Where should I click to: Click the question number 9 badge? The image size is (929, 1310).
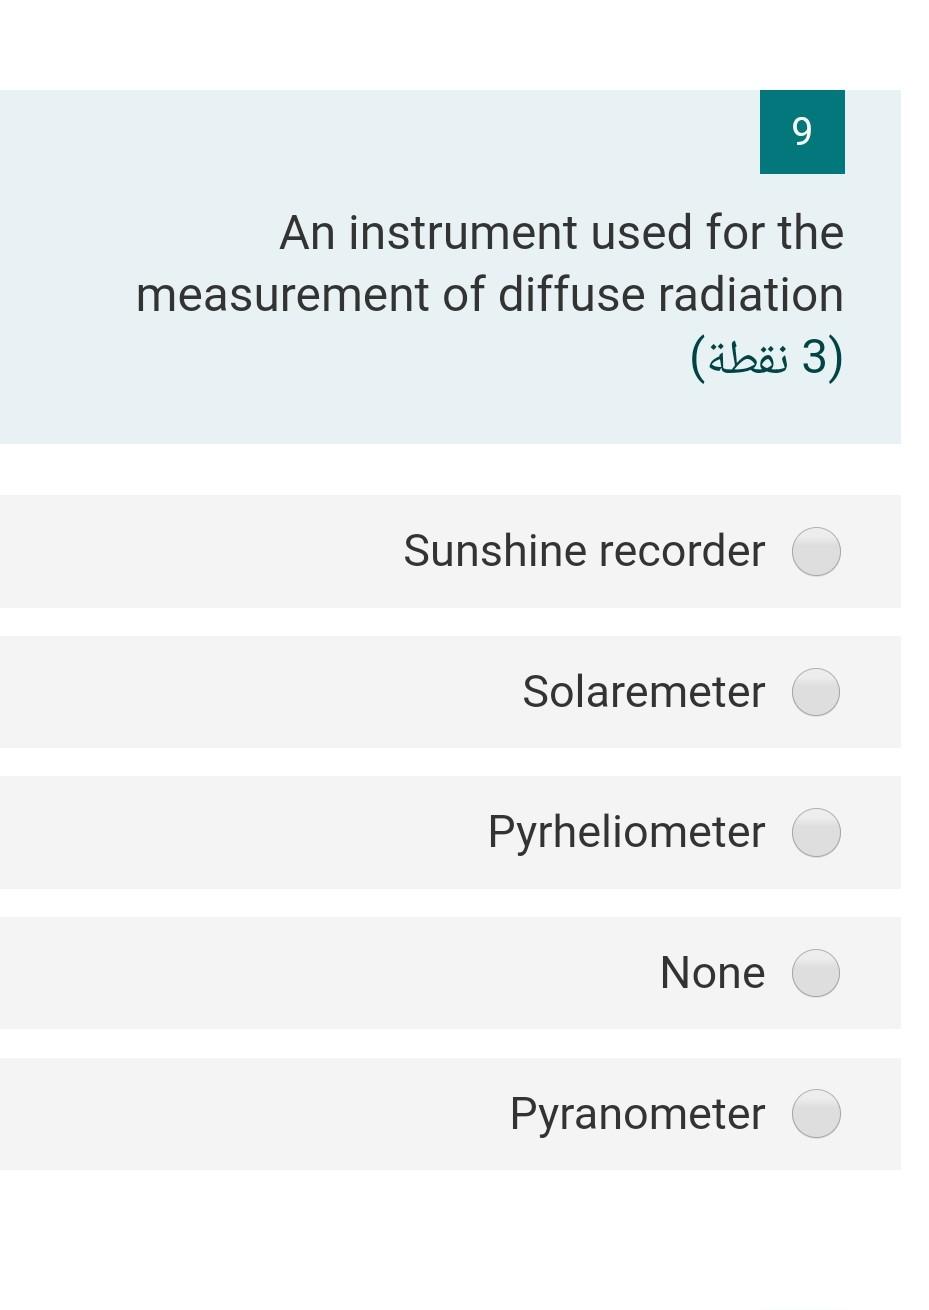(x=801, y=131)
